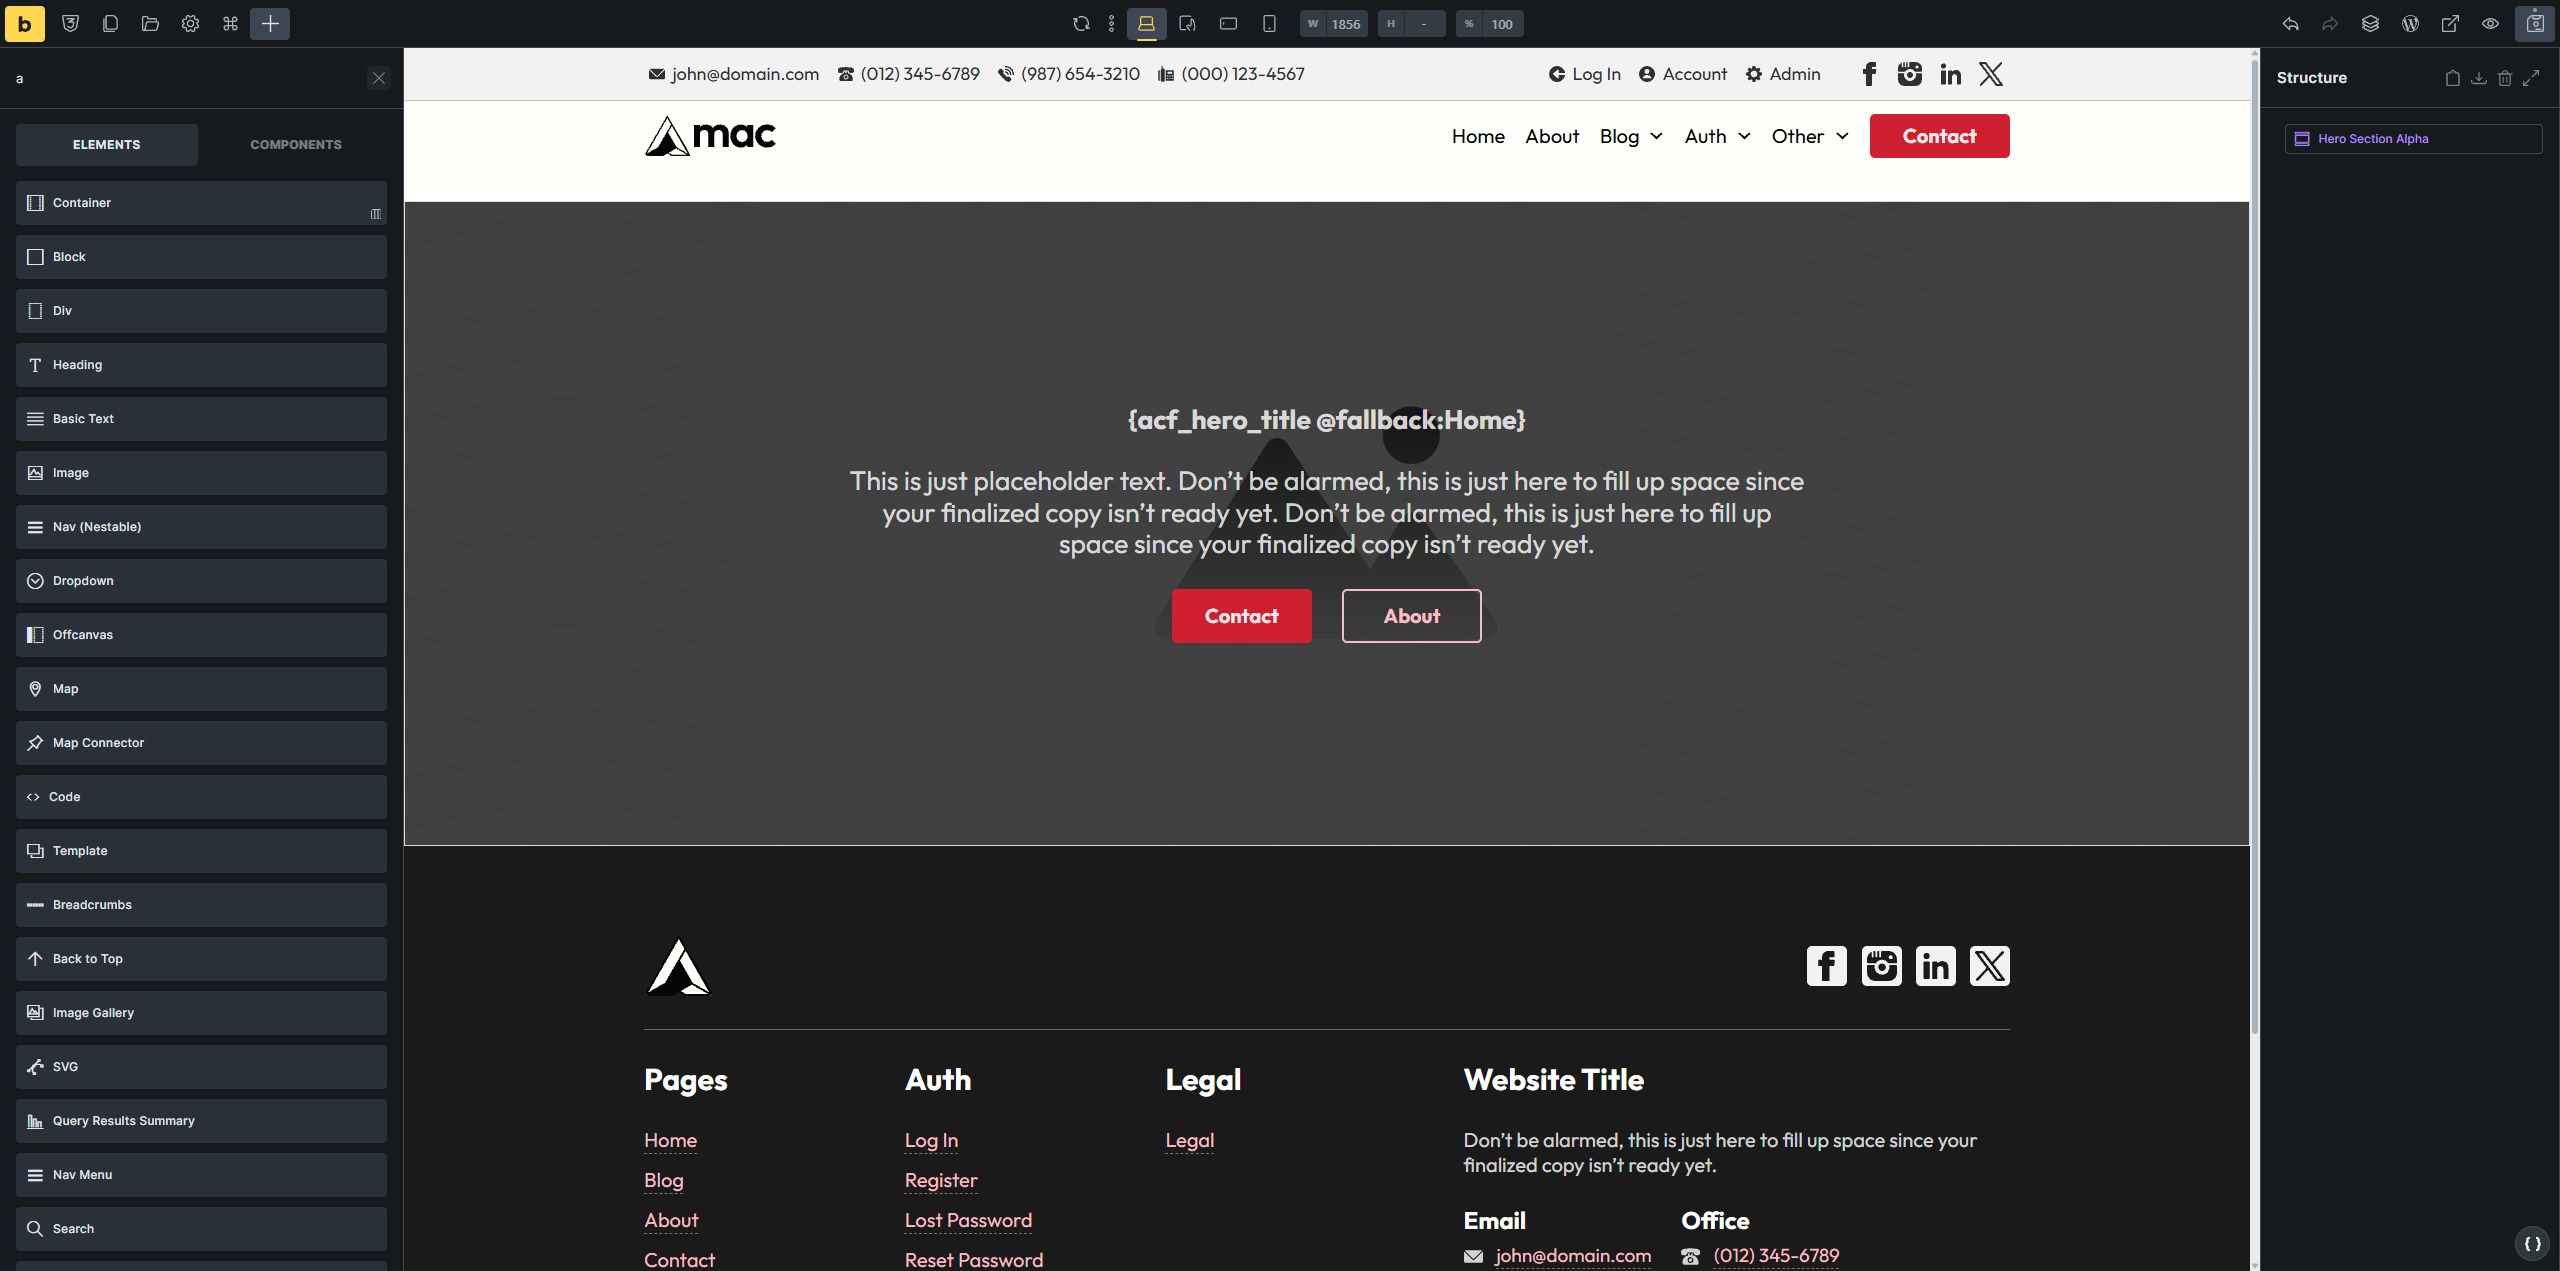
Task: Expand the Other menu dropdown chevron
Action: [x=1842, y=137]
